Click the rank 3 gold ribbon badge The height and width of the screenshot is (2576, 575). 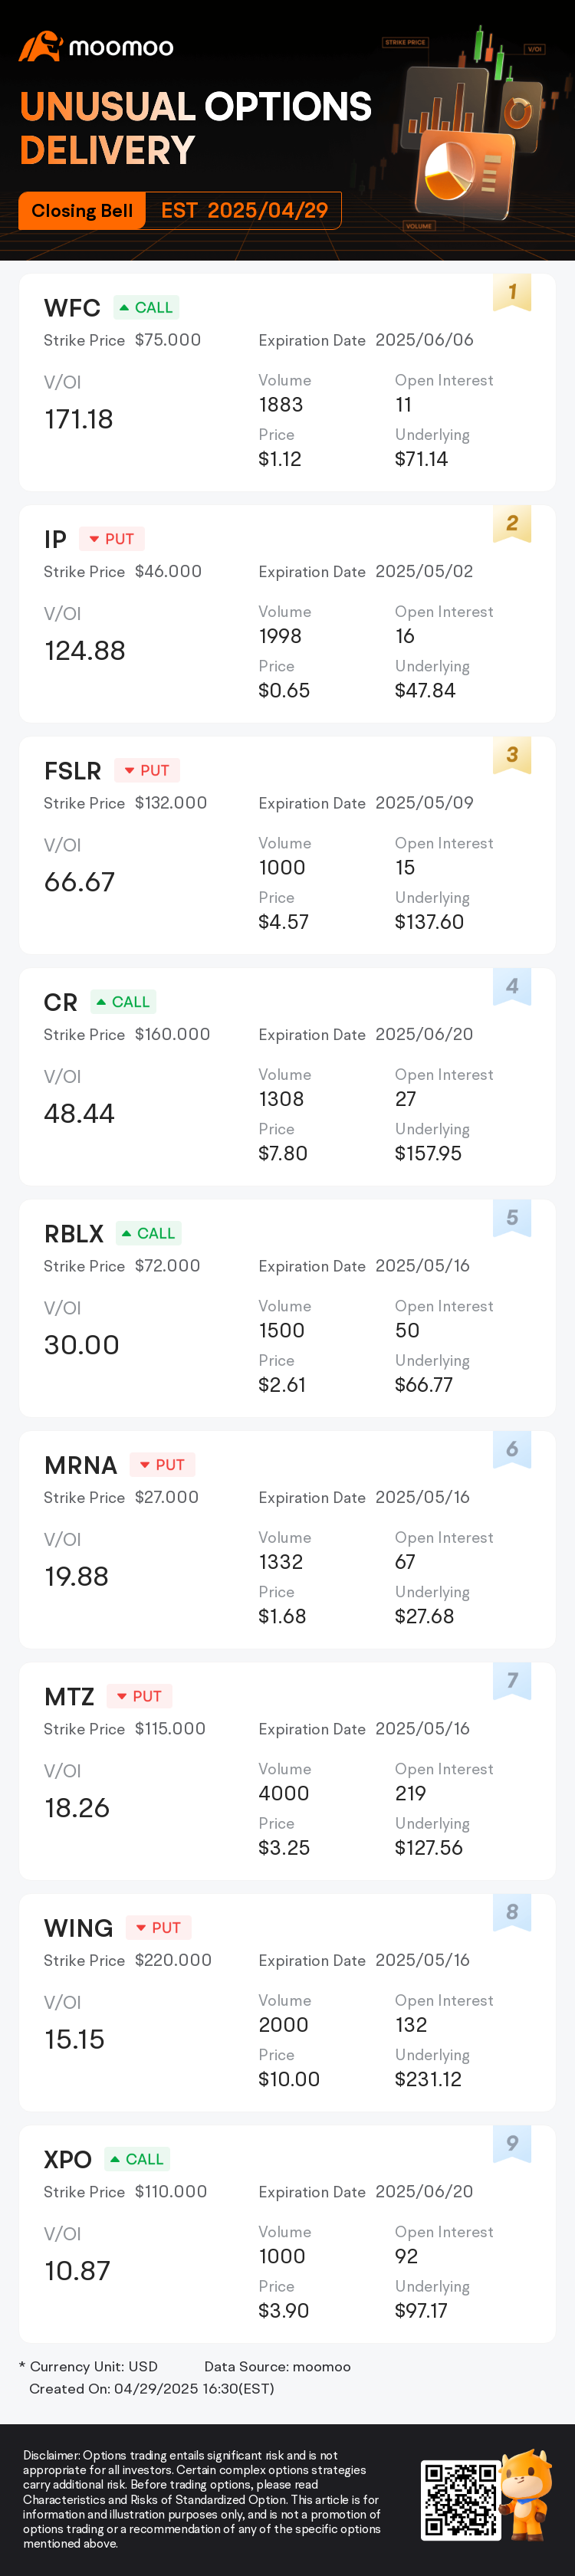click(x=512, y=755)
